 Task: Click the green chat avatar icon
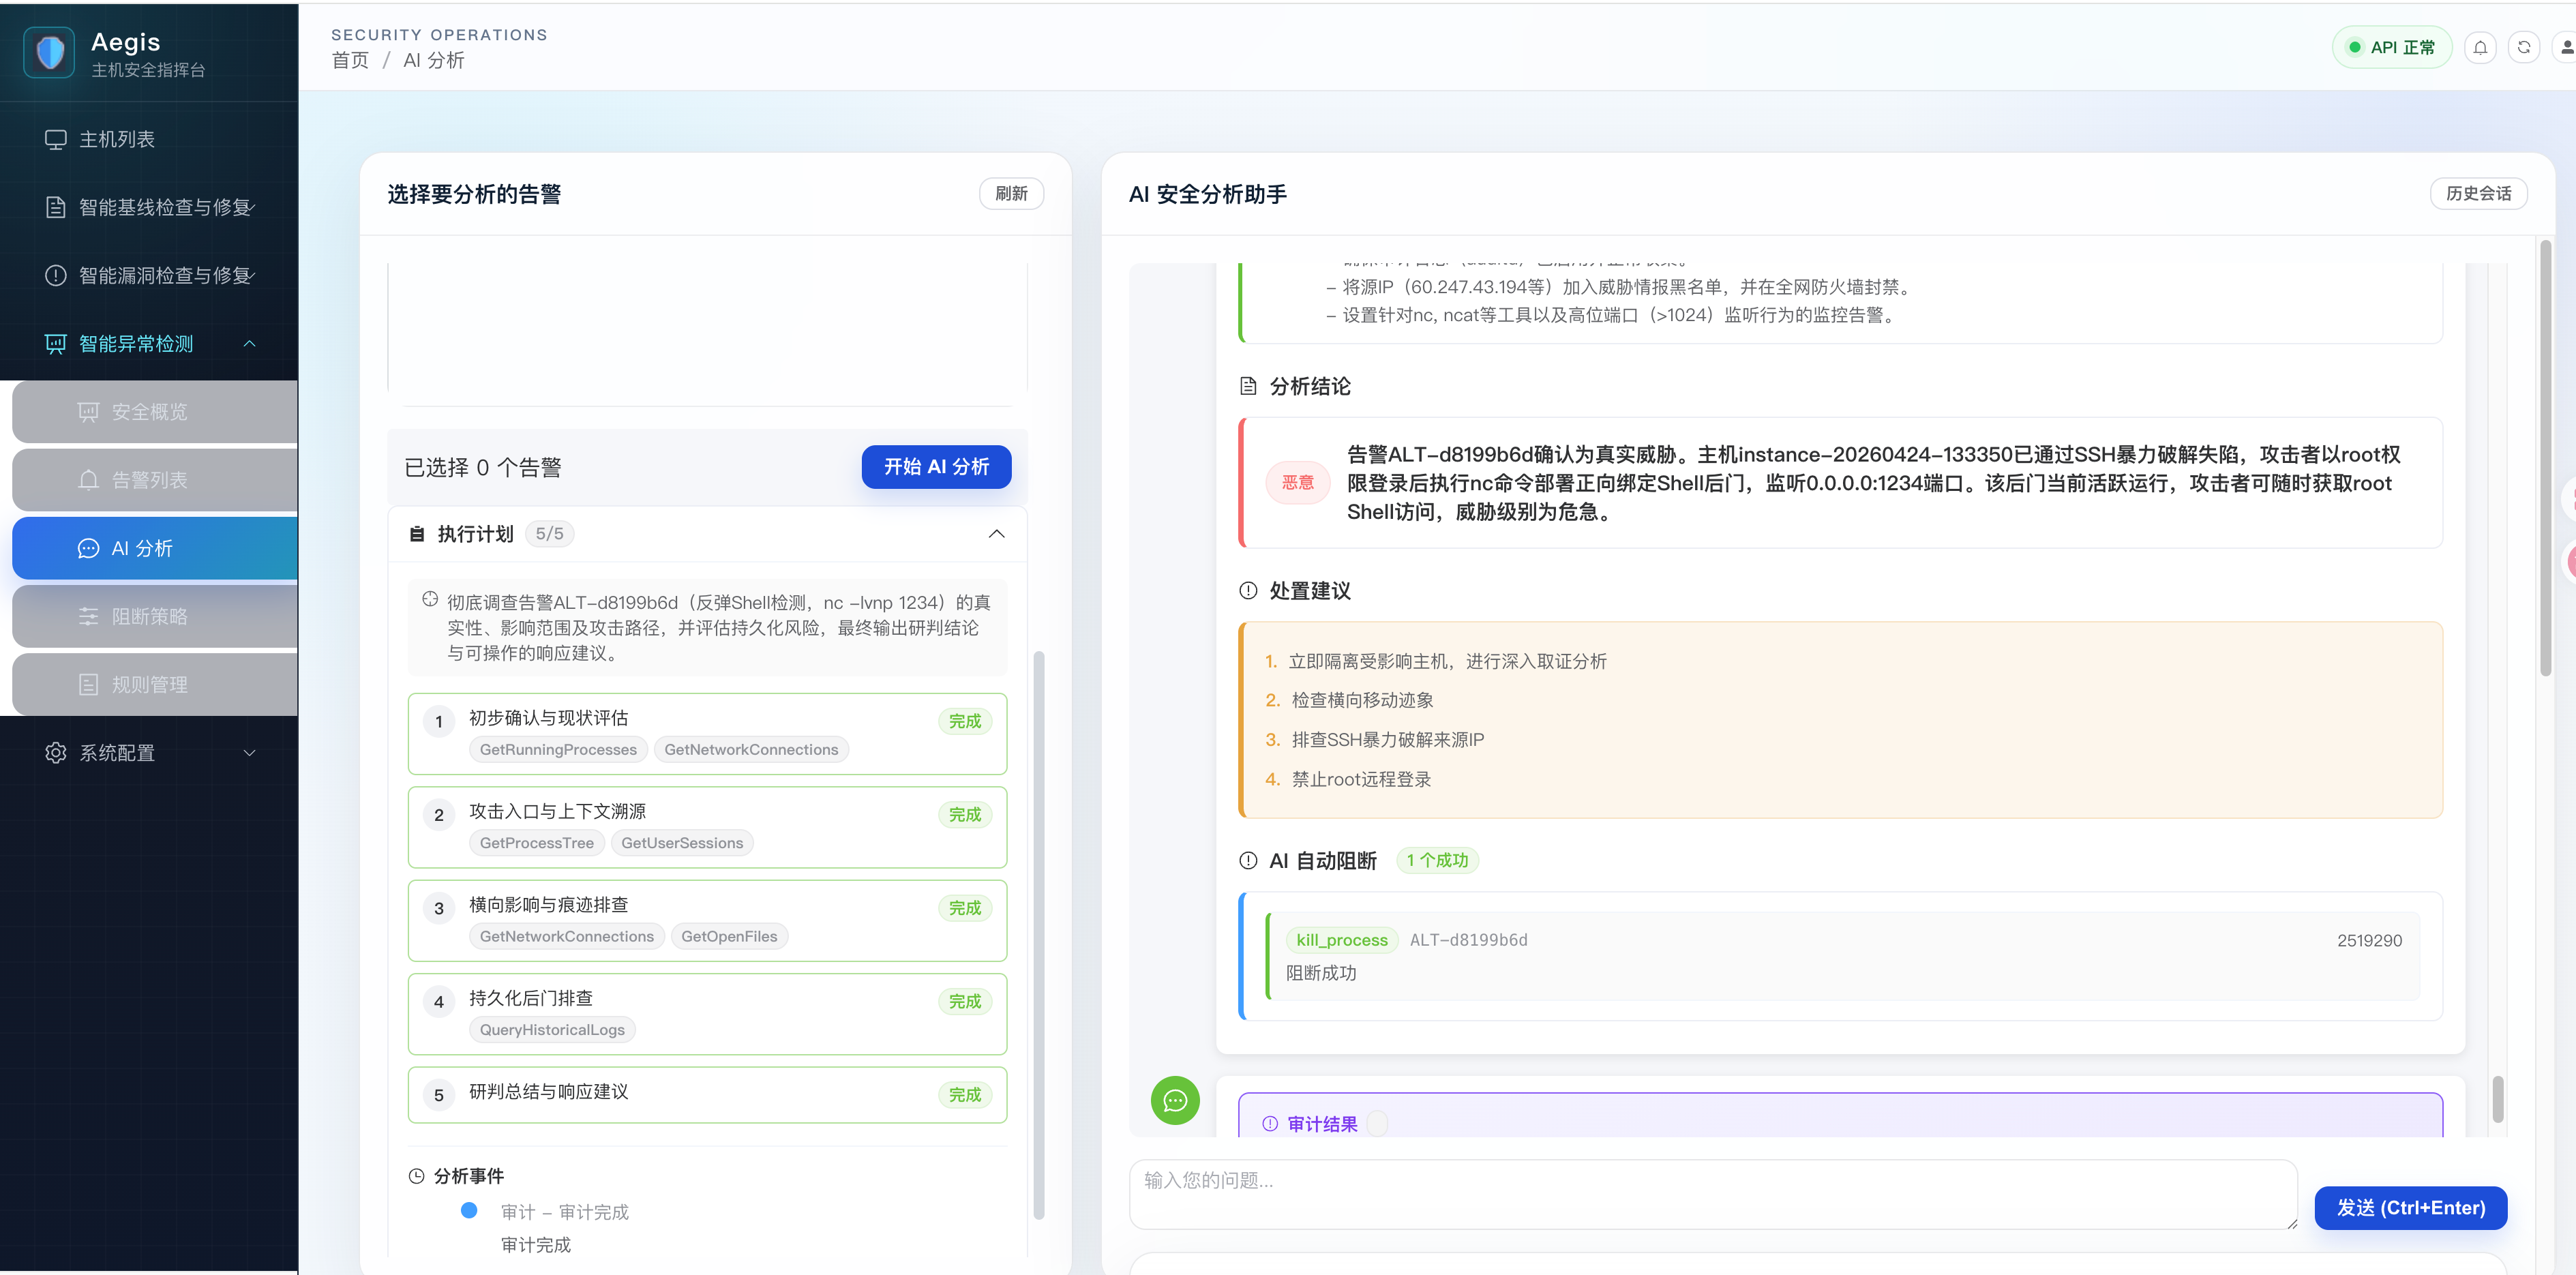tap(1175, 1101)
